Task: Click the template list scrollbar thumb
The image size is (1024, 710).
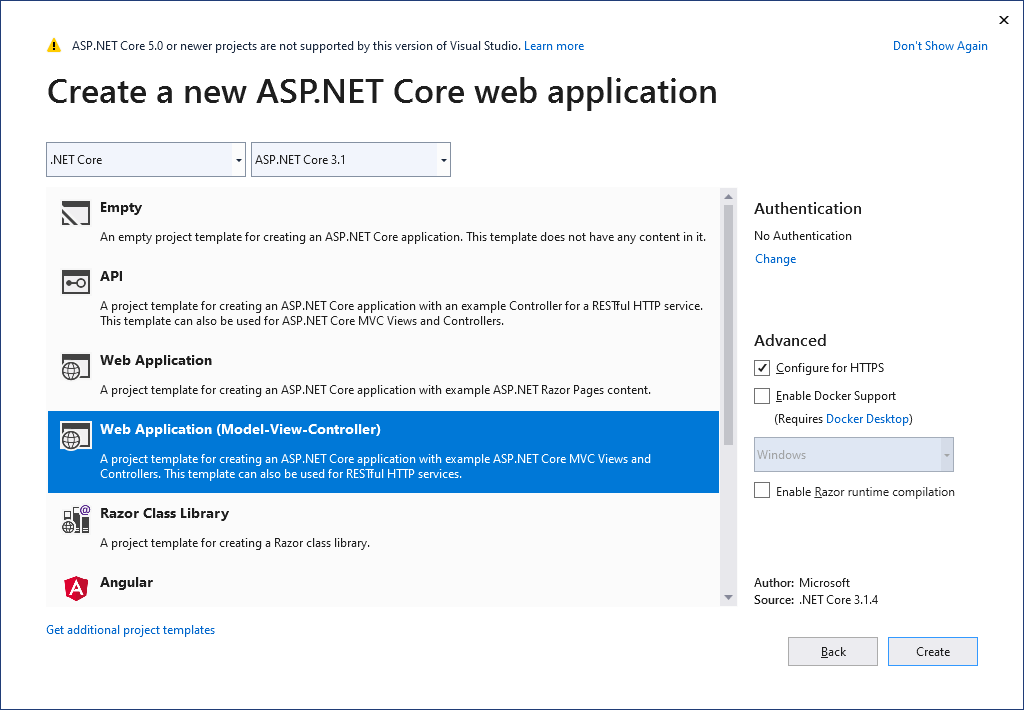Action: tap(728, 325)
